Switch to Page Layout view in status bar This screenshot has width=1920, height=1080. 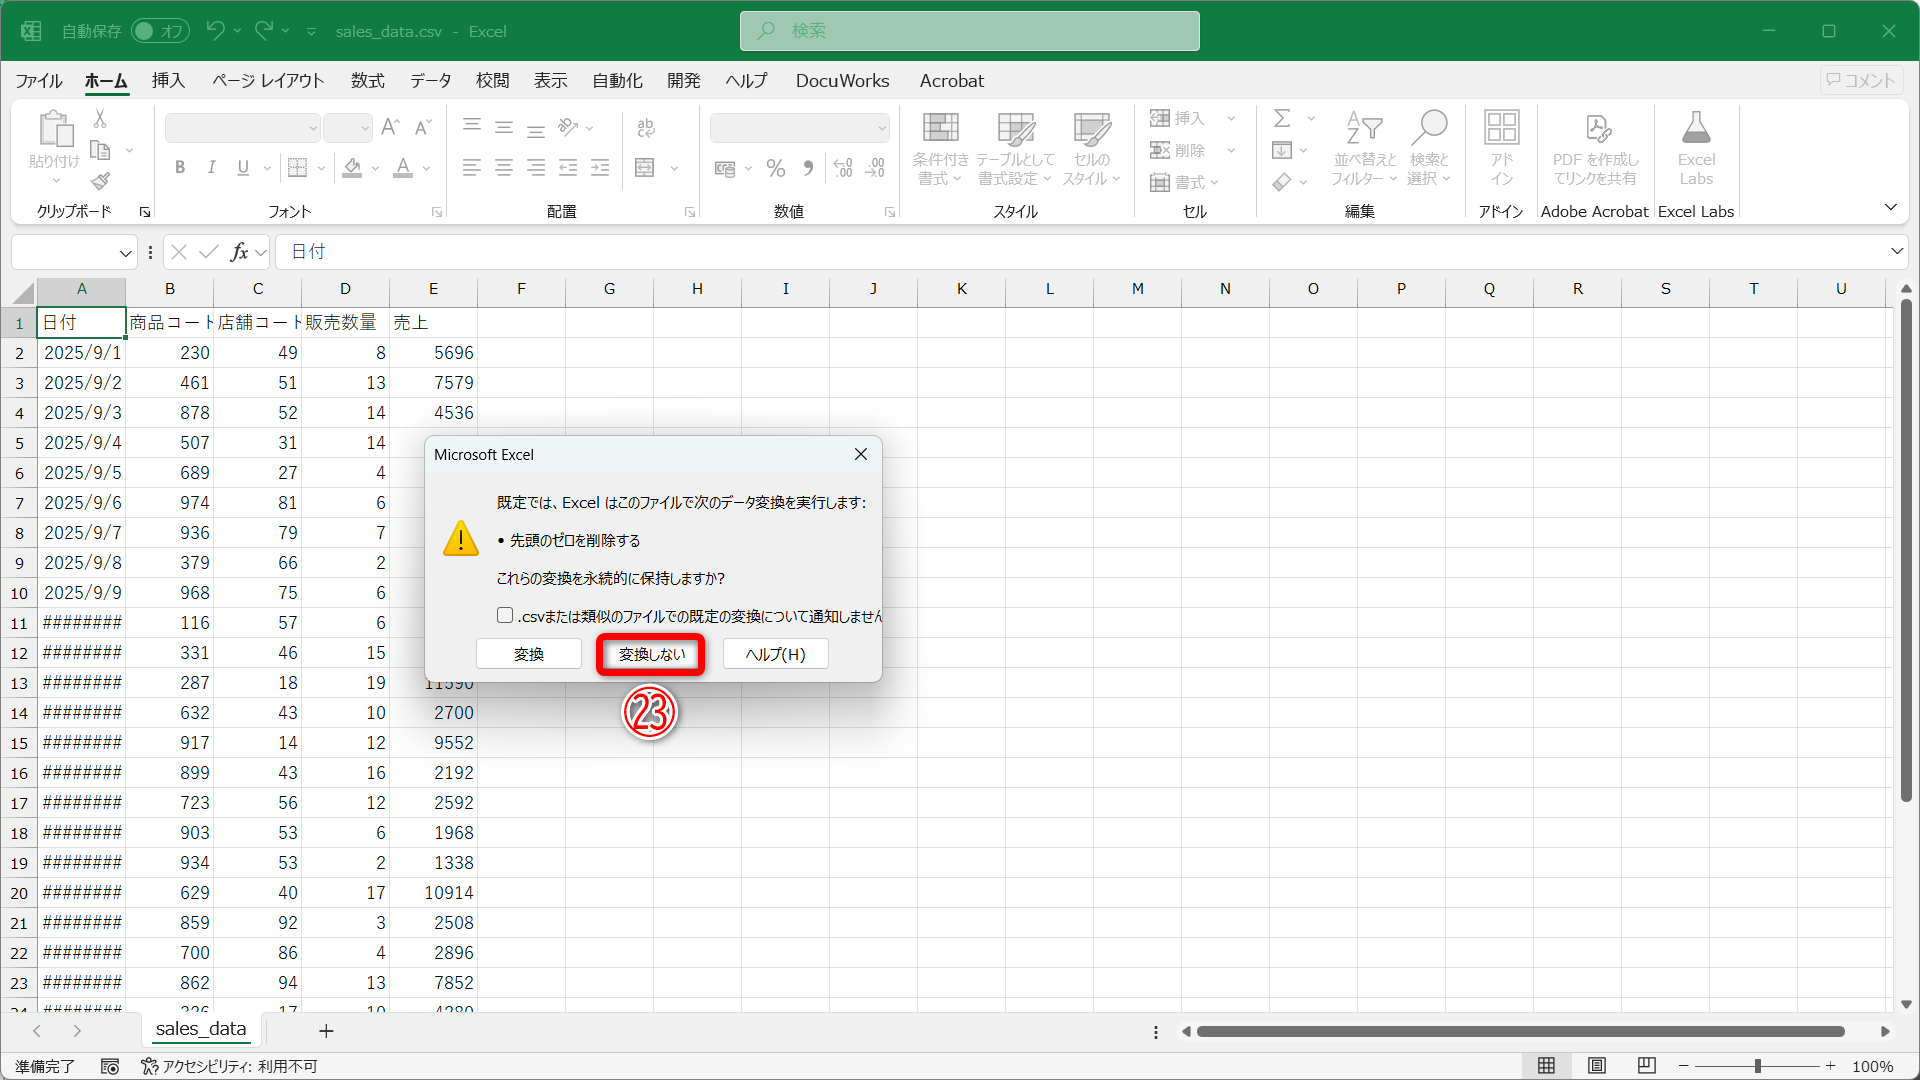[1597, 1066]
